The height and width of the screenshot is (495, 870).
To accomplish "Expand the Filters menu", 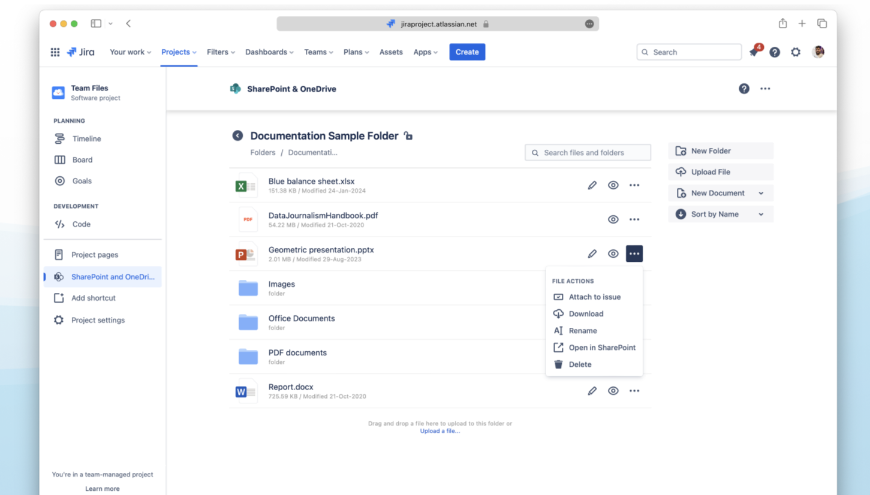I will [221, 52].
